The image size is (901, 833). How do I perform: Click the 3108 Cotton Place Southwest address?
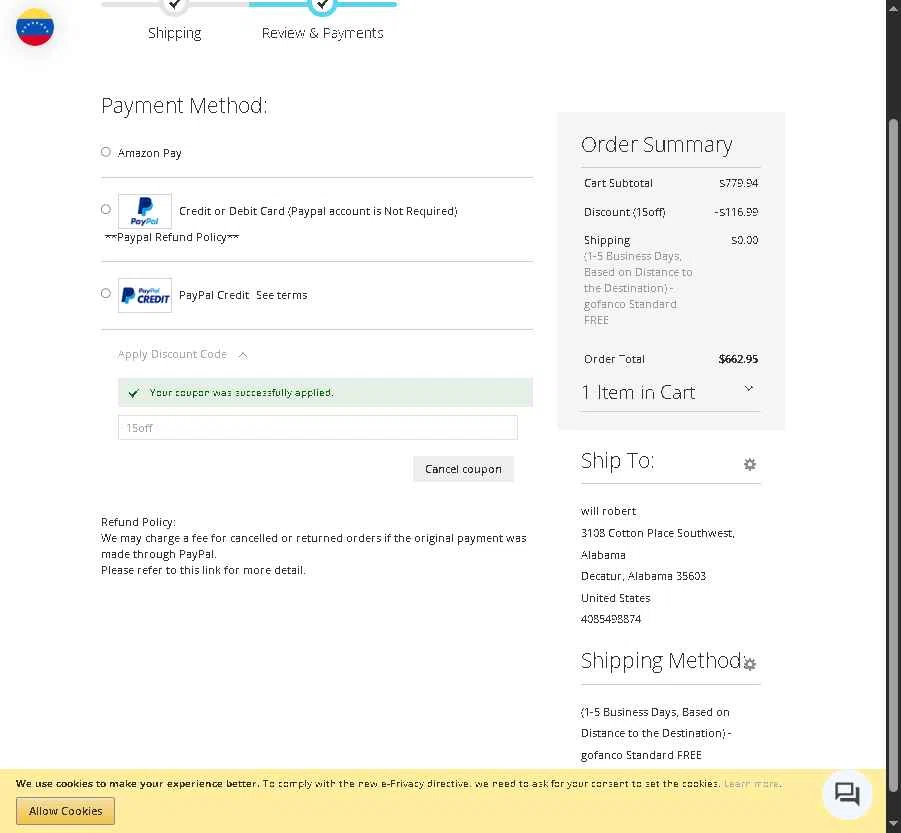[x=657, y=533]
